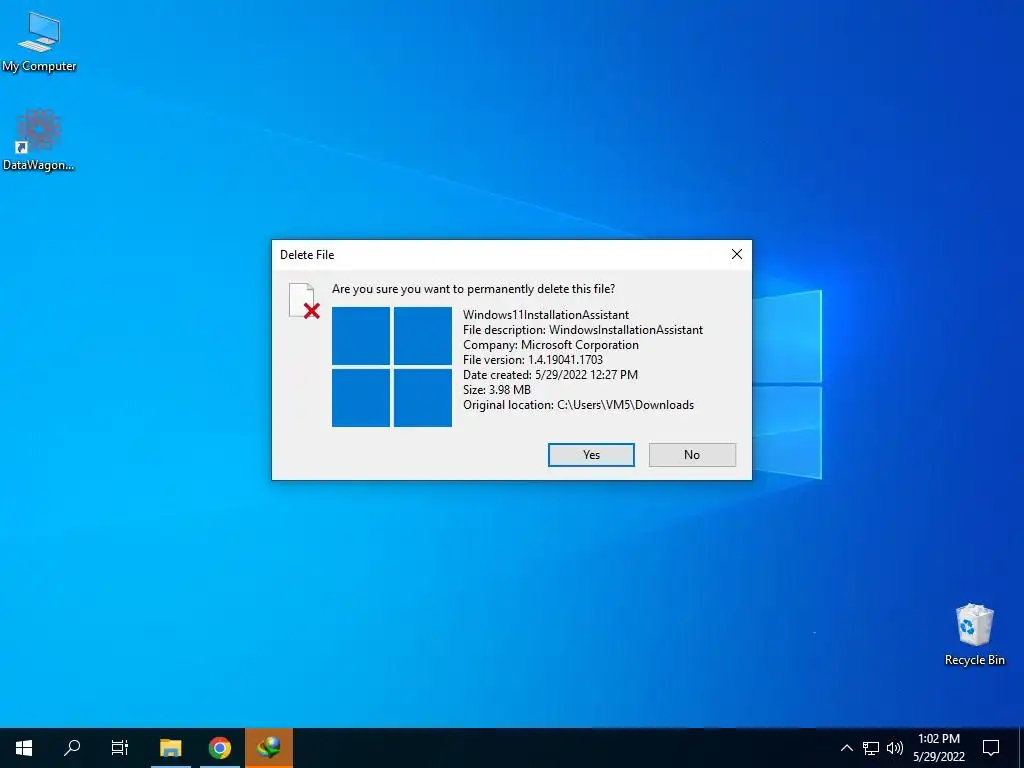Click the Date created line
1024x768 pixels.
(x=551, y=375)
